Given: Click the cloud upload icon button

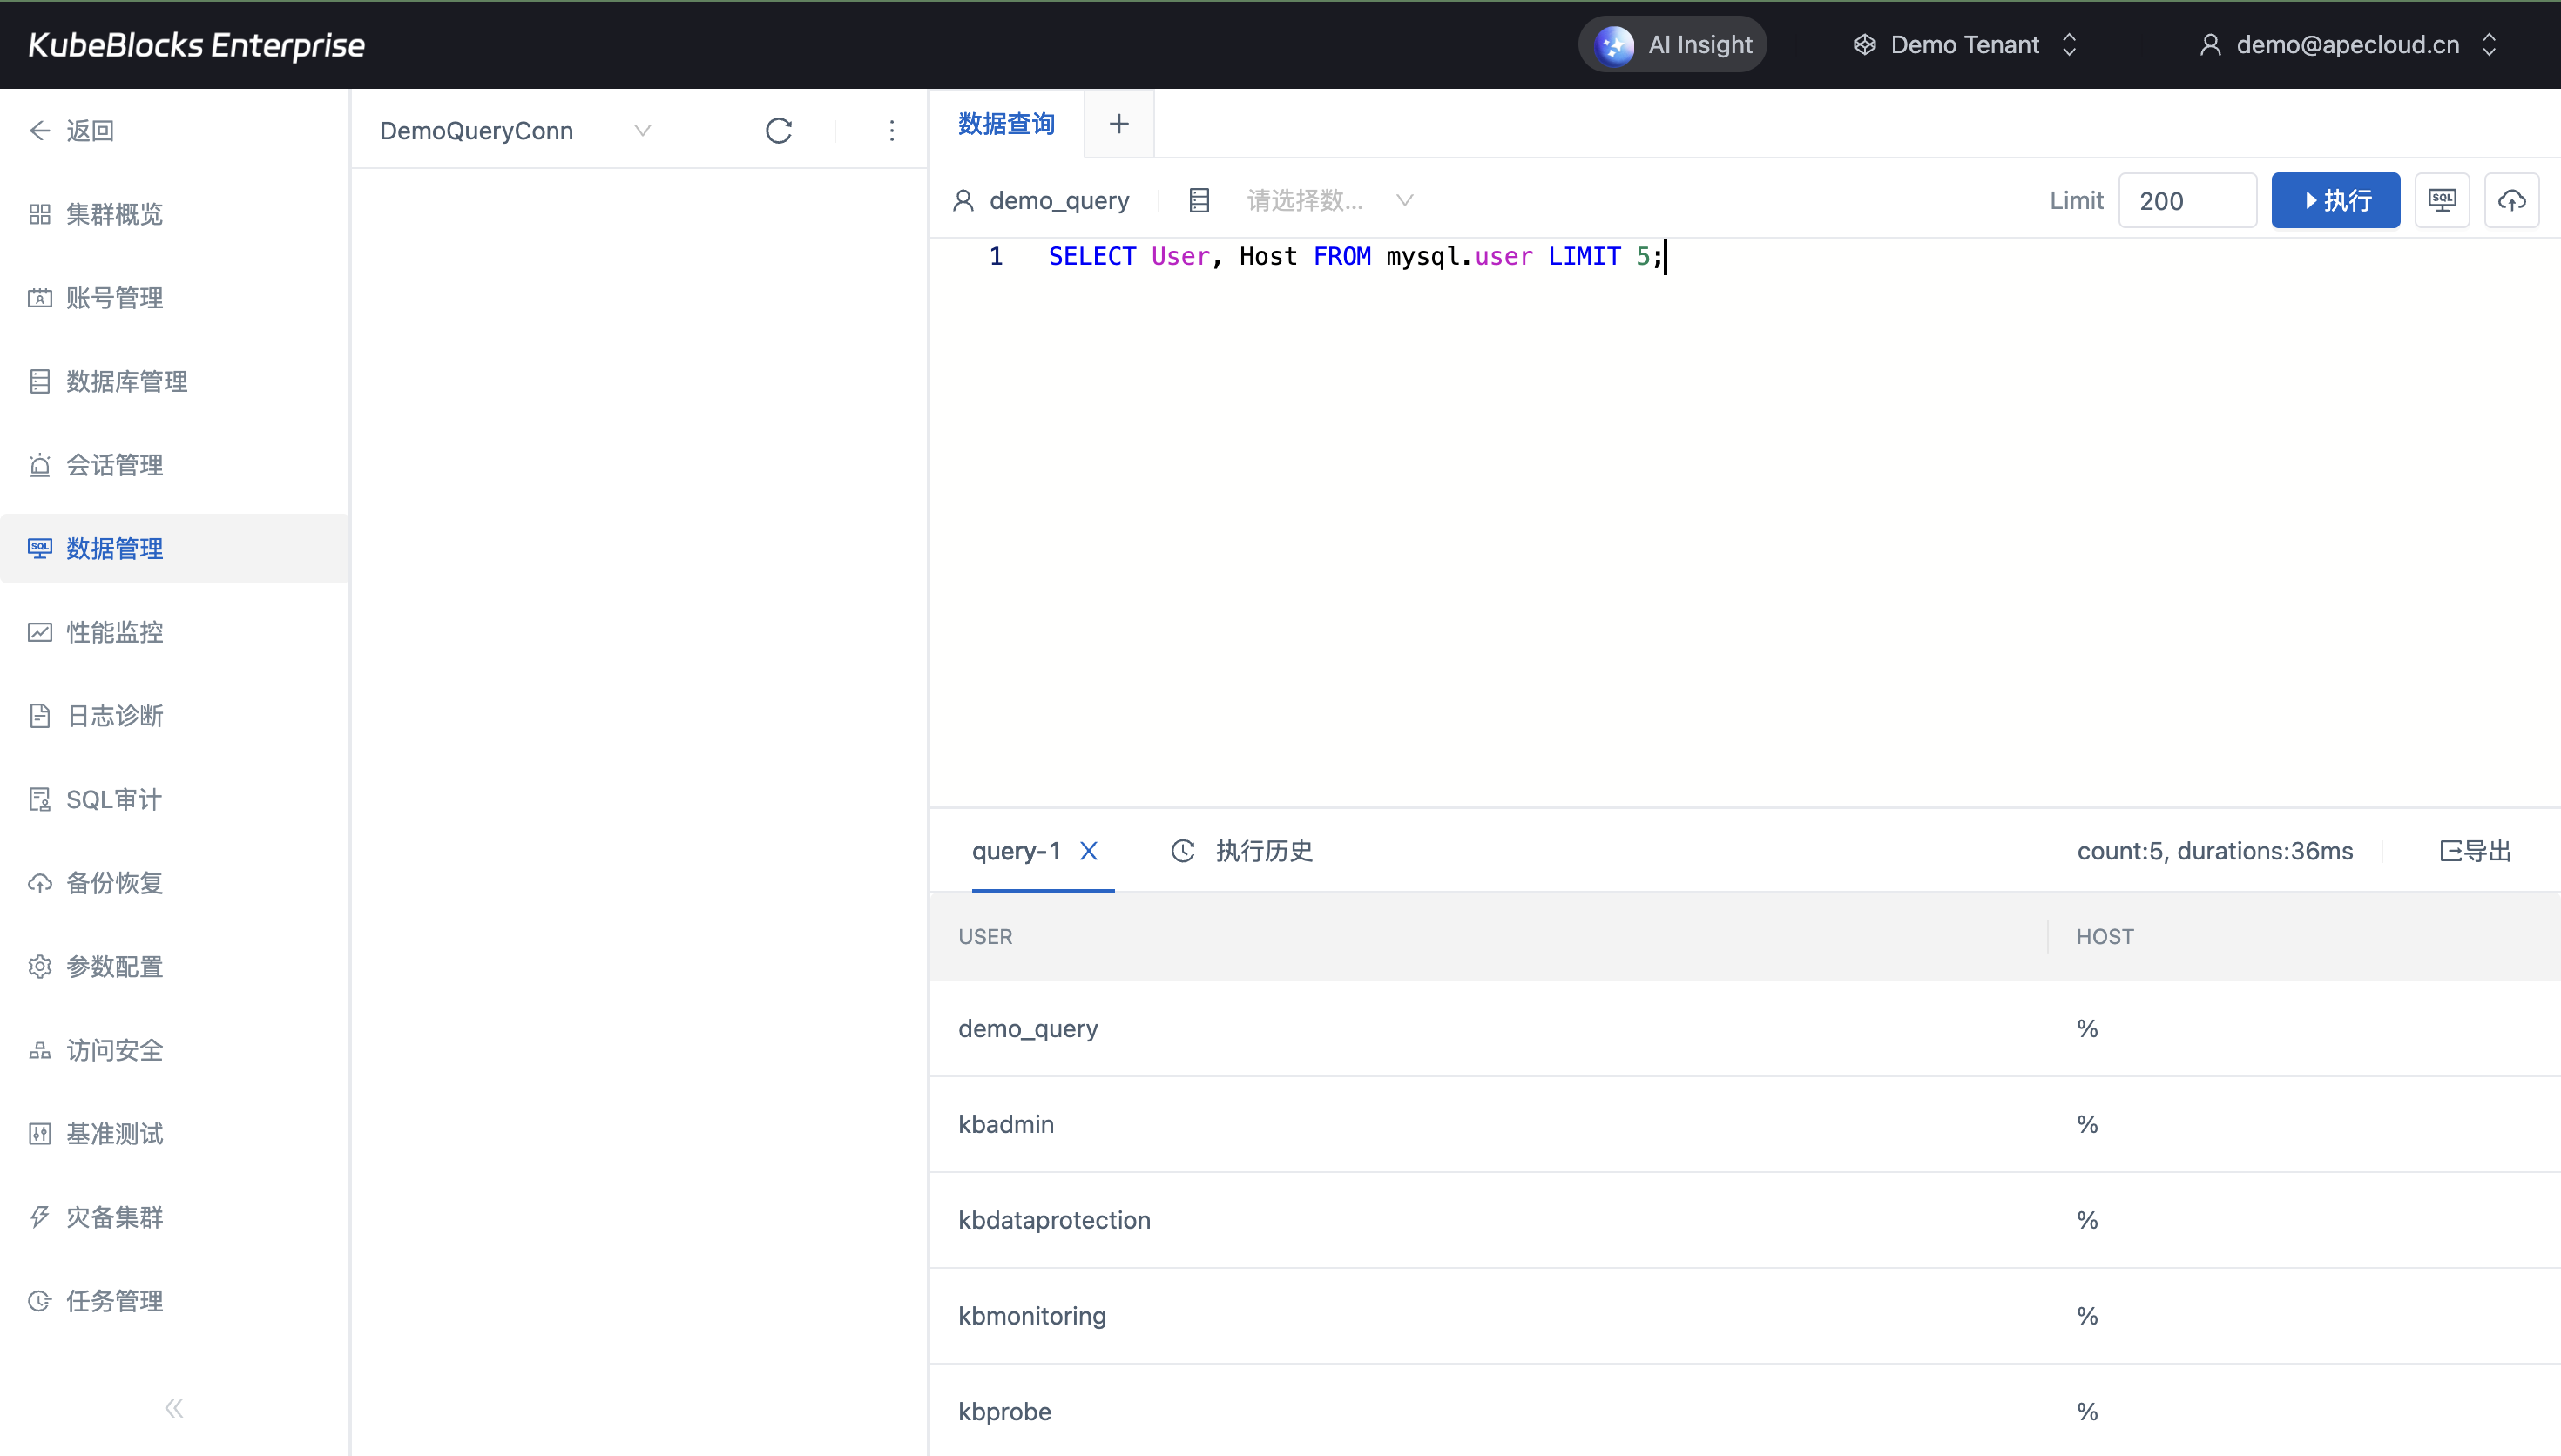Looking at the screenshot, I should [x=2511, y=200].
